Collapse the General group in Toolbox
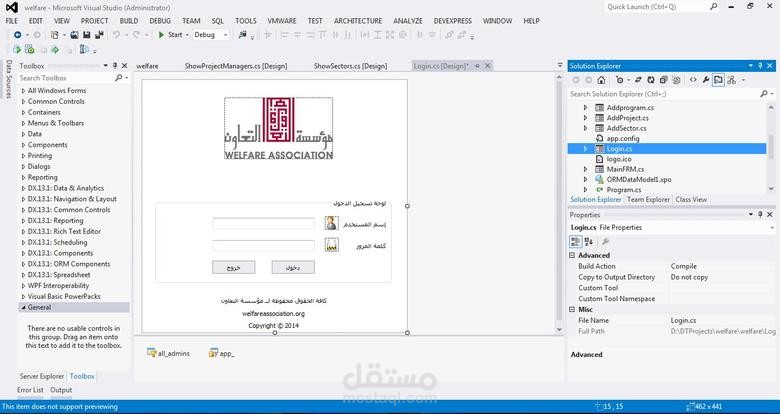The image size is (780, 414). click(x=23, y=308)
